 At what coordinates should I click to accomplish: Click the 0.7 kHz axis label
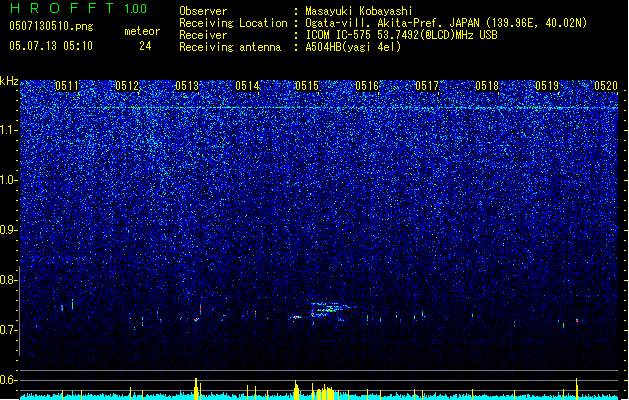click(x=8, y=330)
